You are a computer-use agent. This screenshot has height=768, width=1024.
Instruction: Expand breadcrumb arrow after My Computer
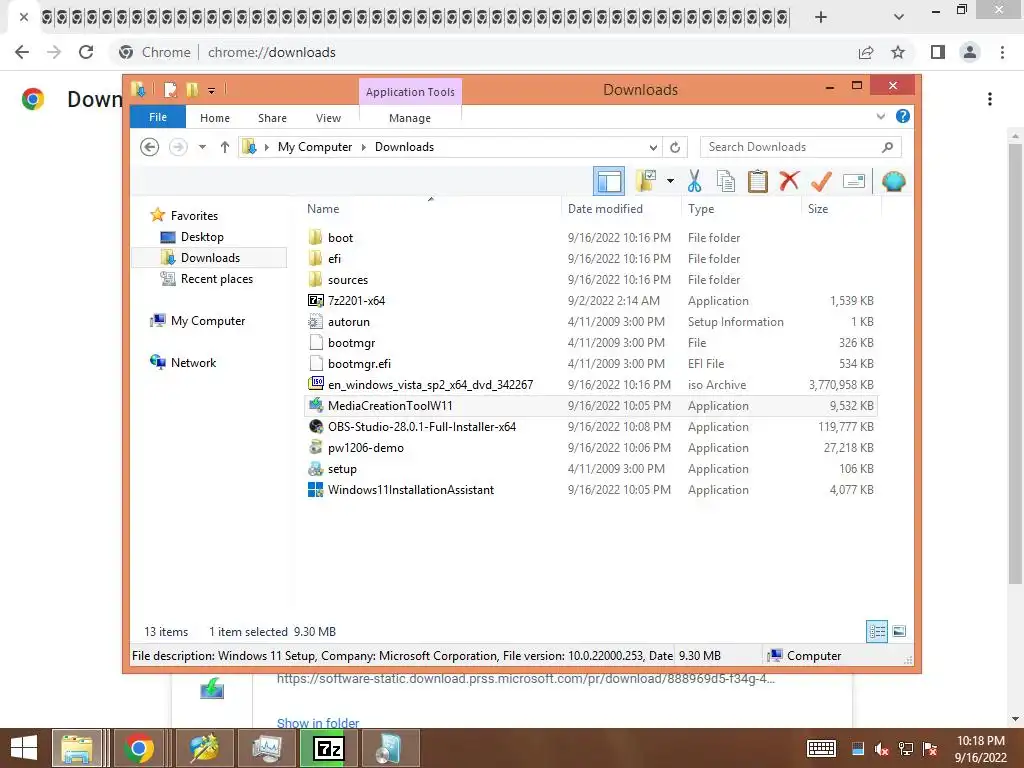pyautogui.click(x=364, y=147)
